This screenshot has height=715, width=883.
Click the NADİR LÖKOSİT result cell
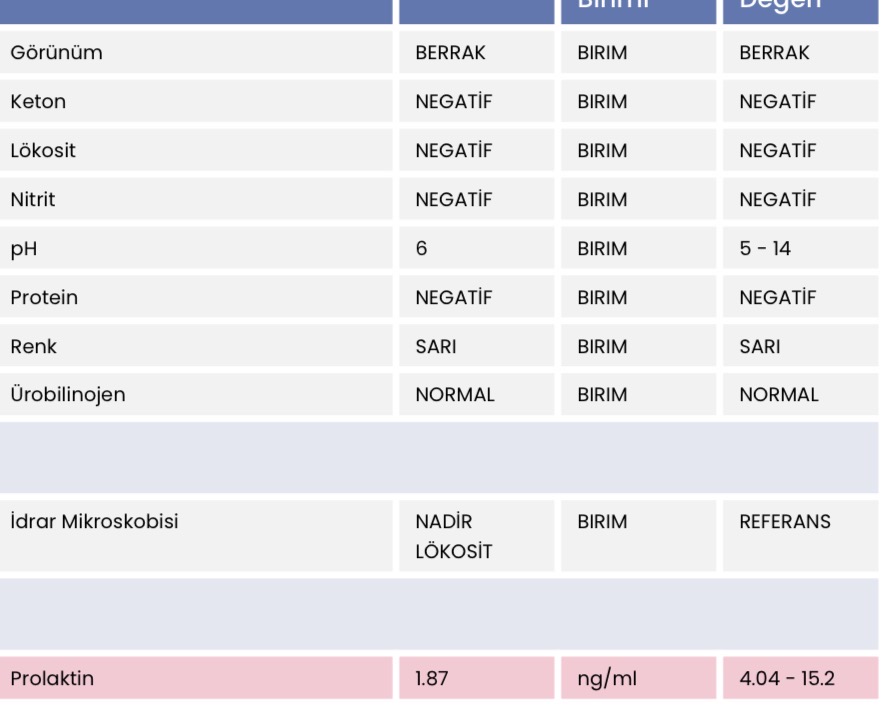(x=476, y=536)
